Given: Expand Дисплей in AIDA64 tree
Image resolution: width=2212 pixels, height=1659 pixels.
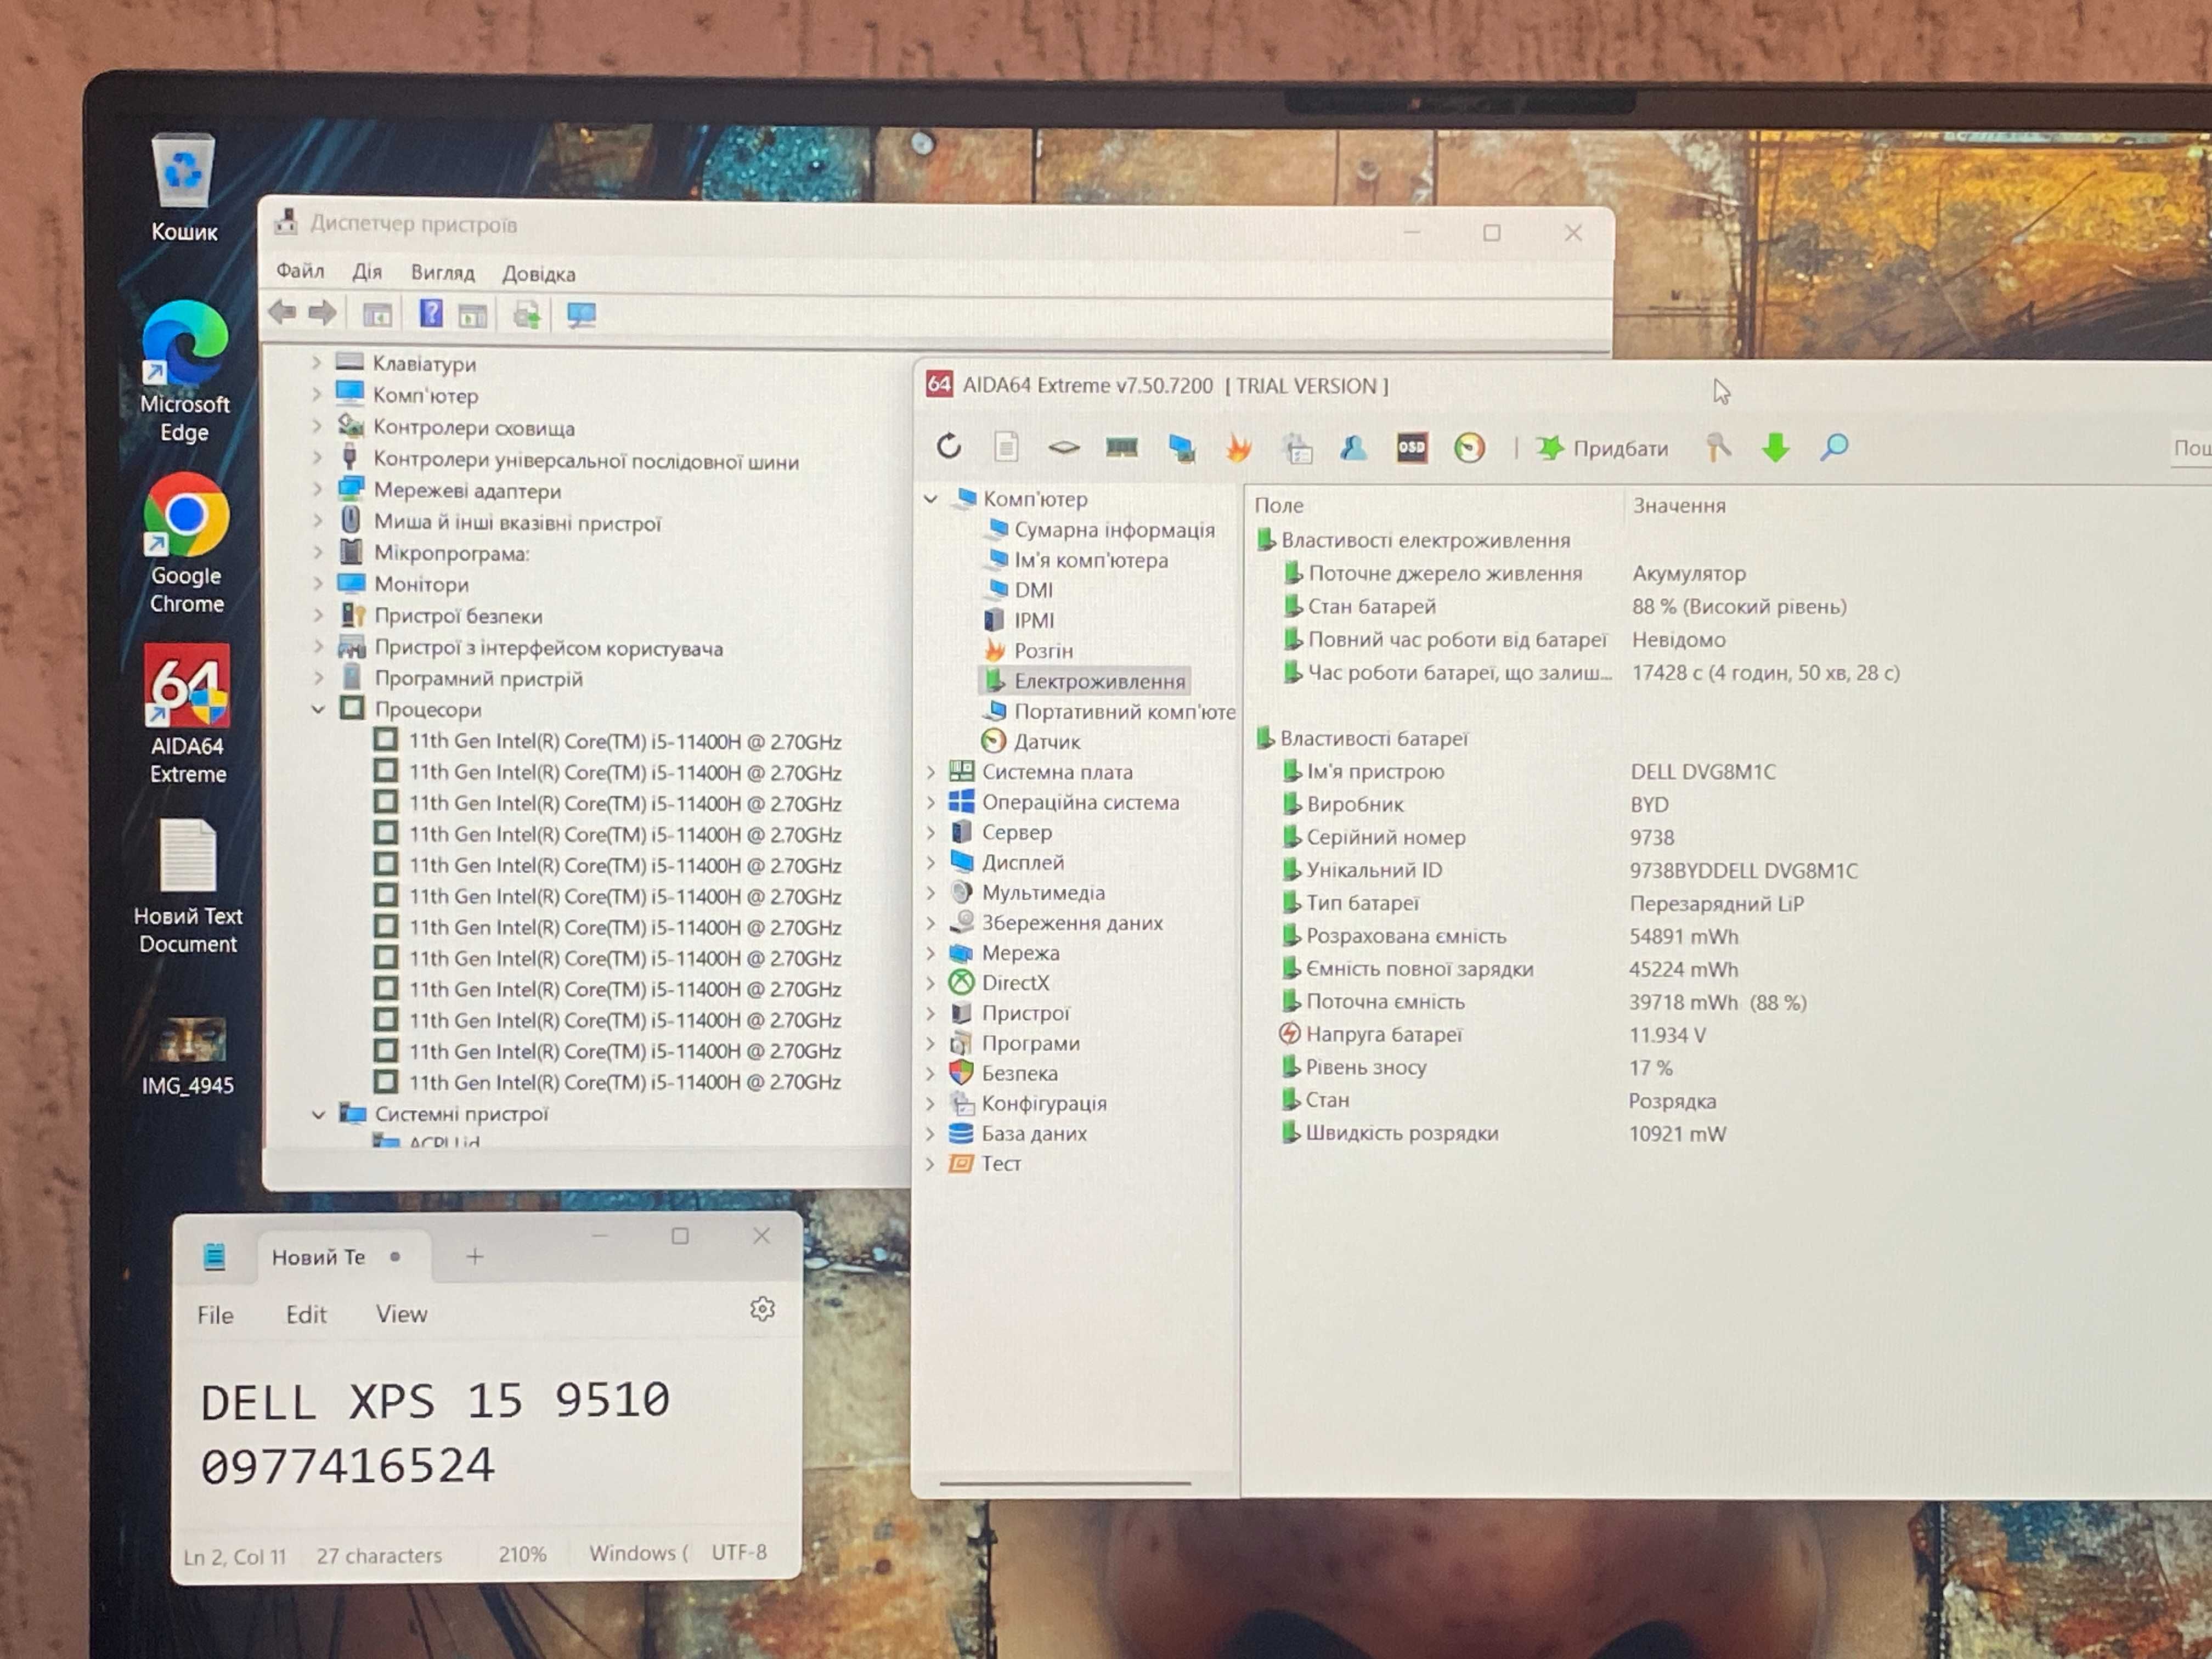Looking at the screenshot, I should click(x=930, y=862).
